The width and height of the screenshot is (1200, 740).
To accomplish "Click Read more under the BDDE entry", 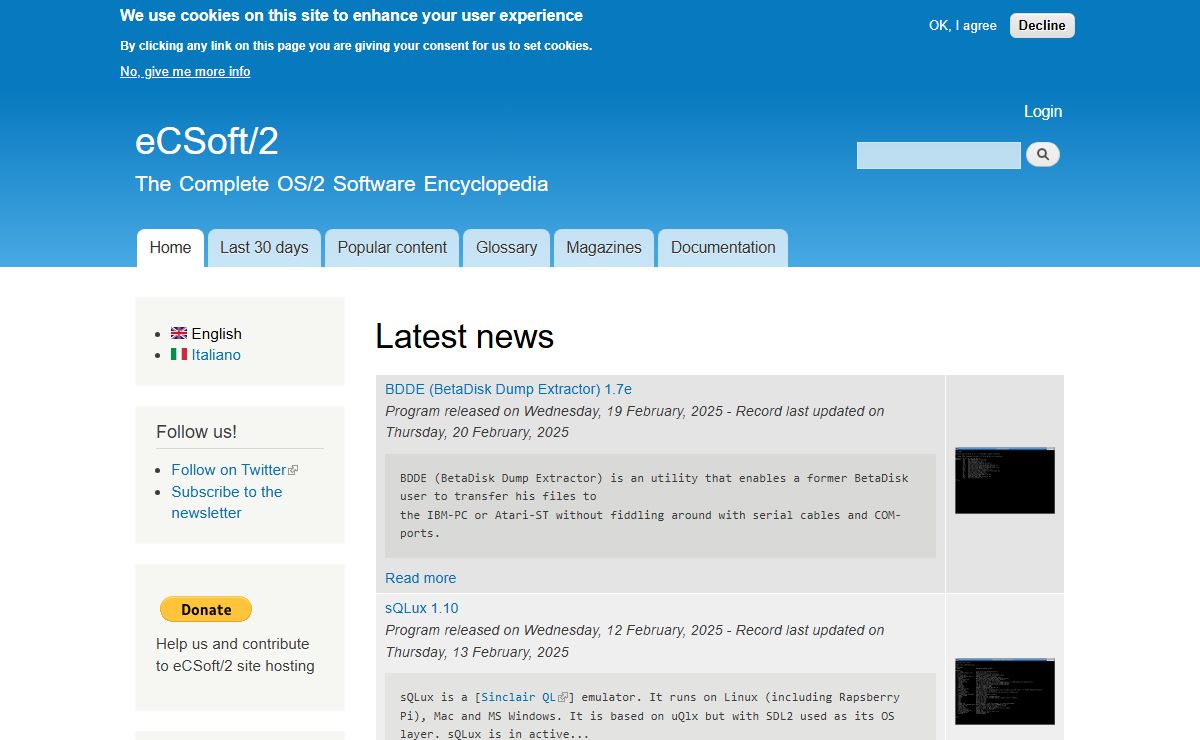I will pos(420,578).
